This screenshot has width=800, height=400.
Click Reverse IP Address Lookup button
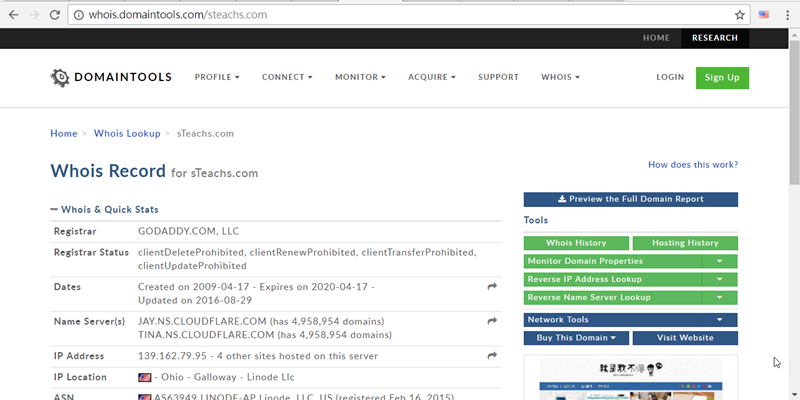click(613, 280)
